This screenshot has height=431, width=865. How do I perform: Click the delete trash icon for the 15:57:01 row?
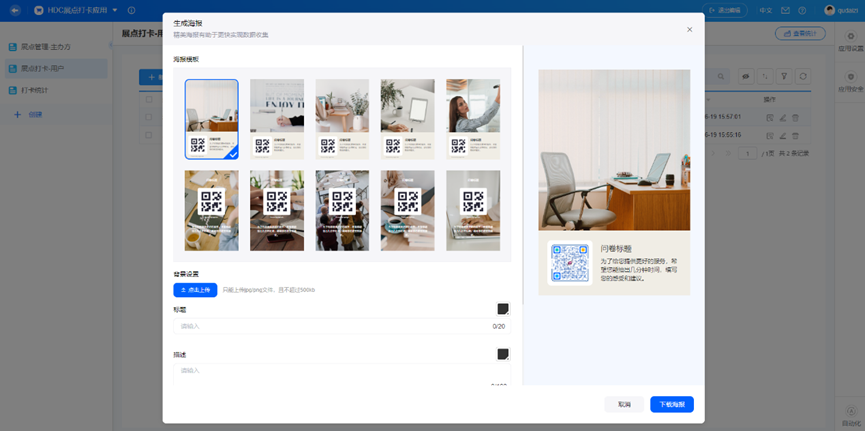pyautogui.click(x=795, y=118)
